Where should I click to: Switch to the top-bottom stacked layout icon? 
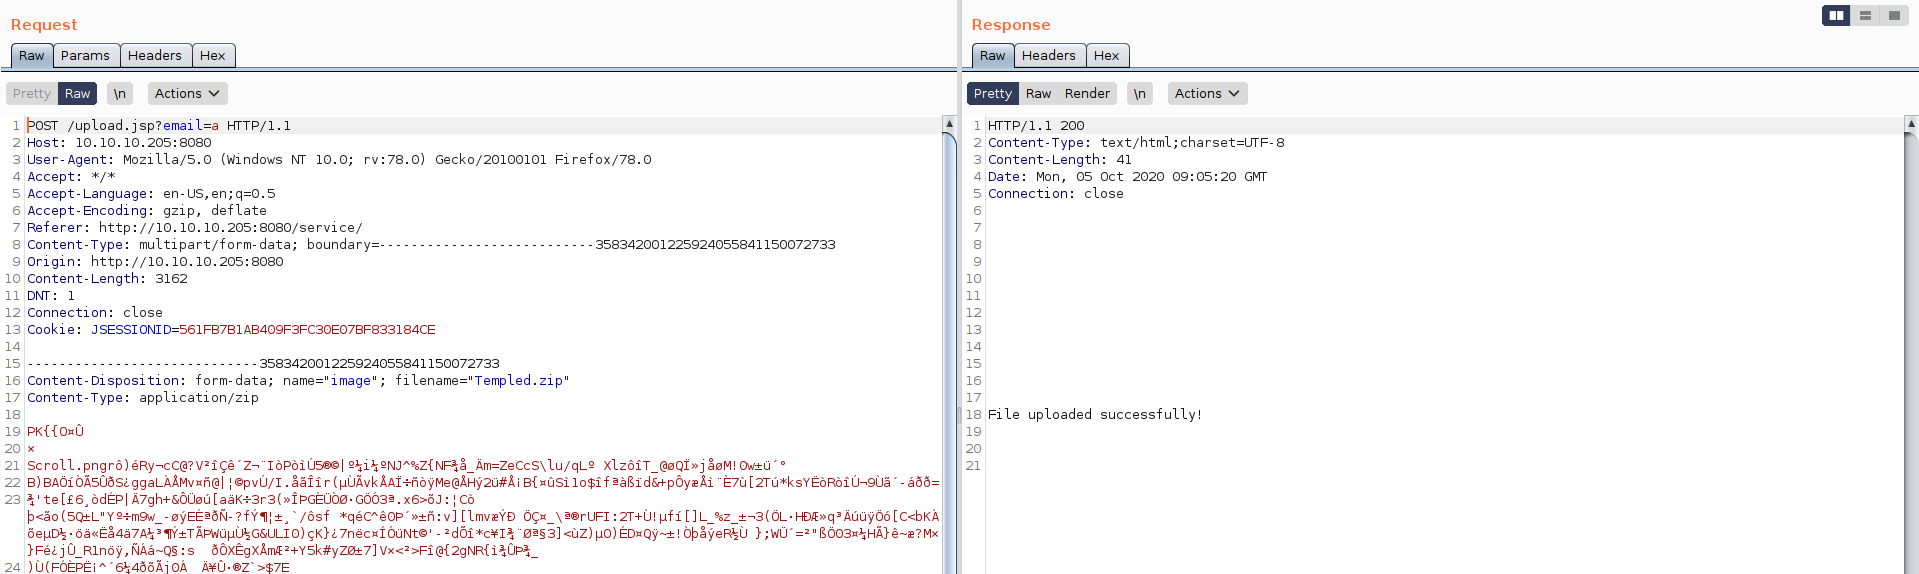coord(1865,16)
